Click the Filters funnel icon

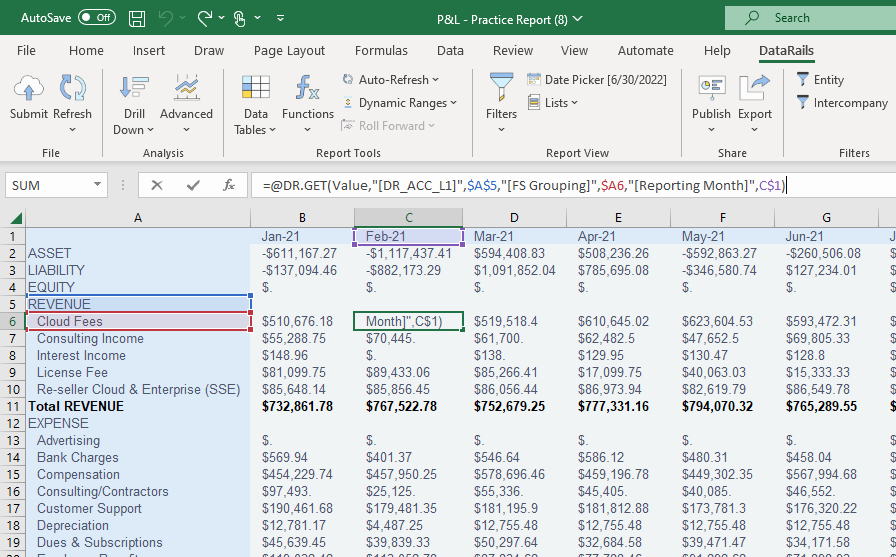point(501,89)
